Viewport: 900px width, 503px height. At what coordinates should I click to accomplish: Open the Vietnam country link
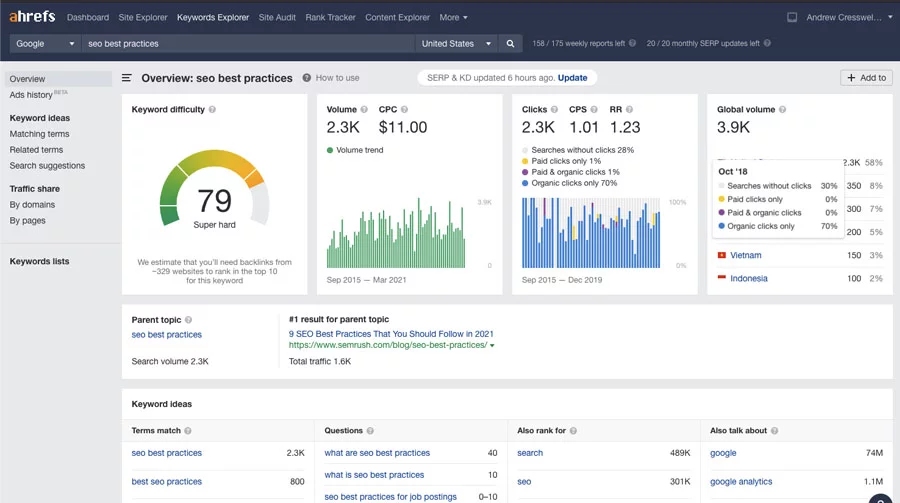pyautogui.click(x=746, y=255)
